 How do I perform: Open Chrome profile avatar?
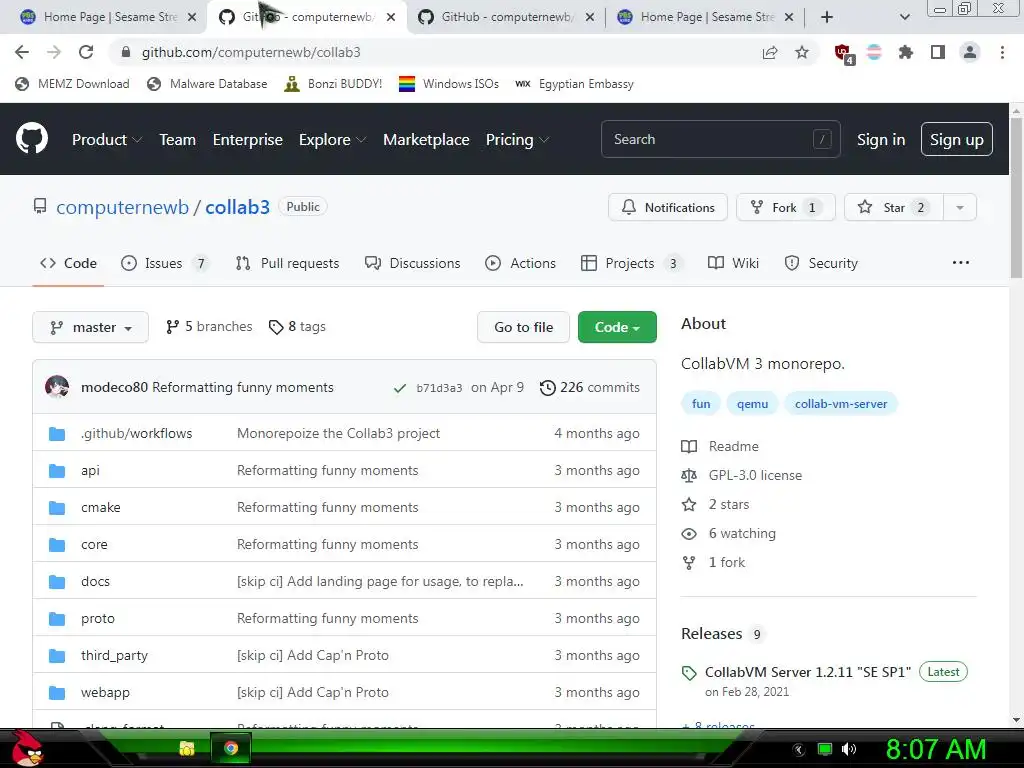tap(970, 53)
